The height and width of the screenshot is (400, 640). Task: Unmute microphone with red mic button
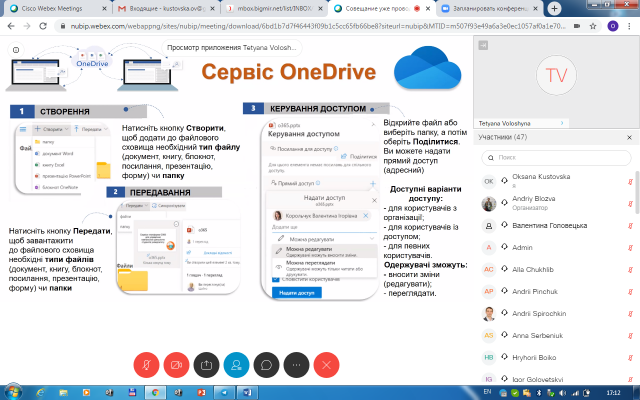146,365
